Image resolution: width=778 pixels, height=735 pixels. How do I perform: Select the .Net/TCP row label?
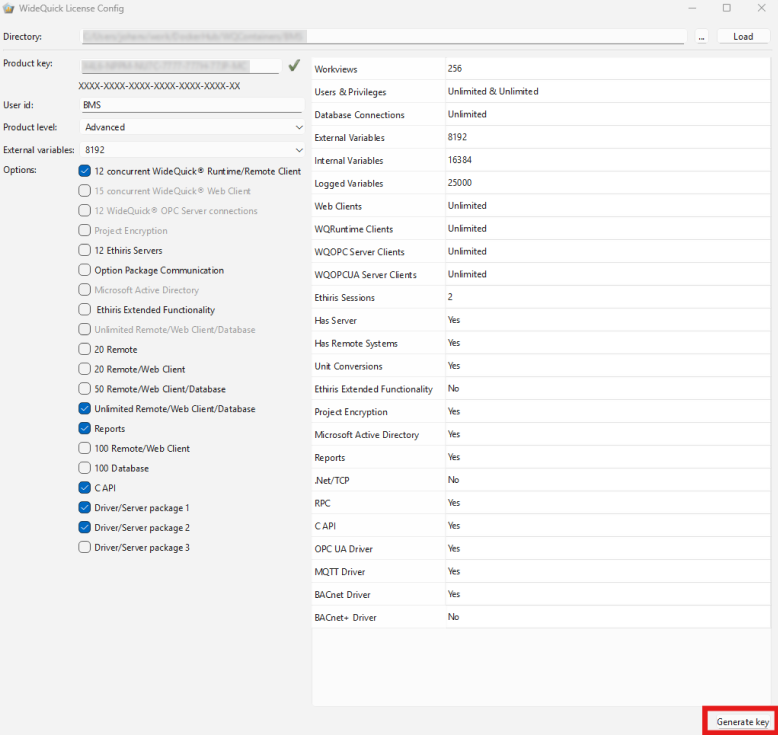(x=331, y=480)
